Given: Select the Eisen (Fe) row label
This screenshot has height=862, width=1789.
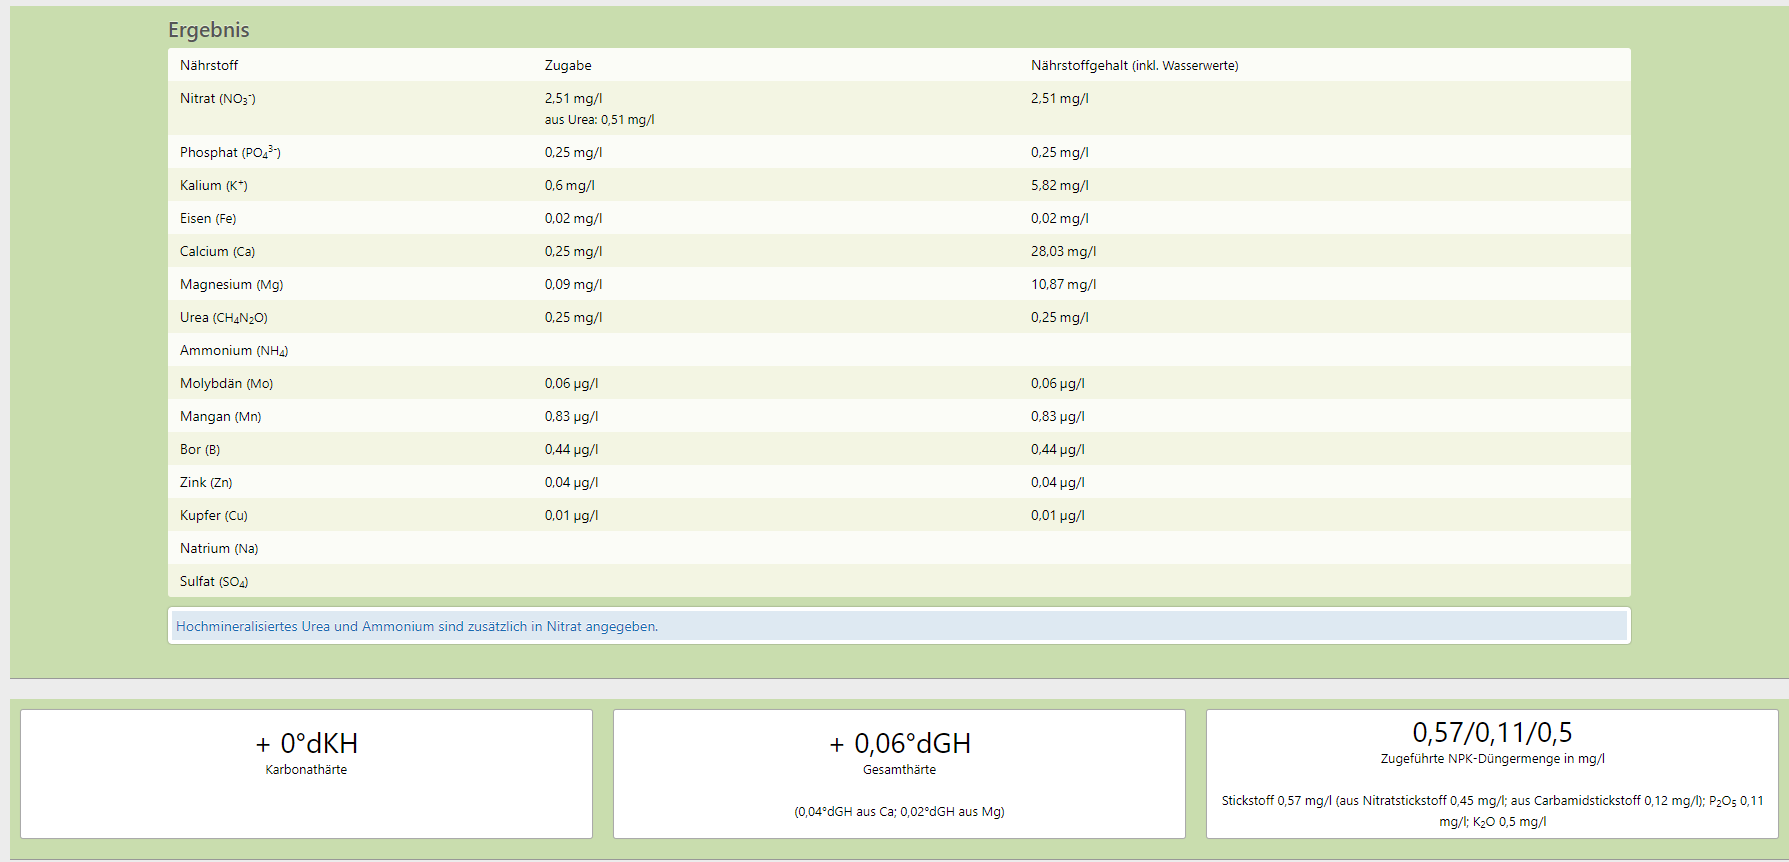Looking at the screenshot, I should (208, 218).
